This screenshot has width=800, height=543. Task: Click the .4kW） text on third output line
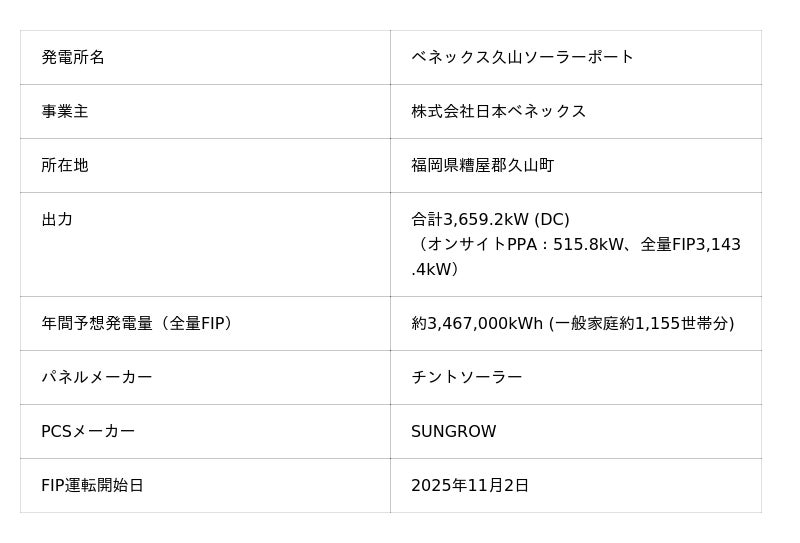[435, 269]
